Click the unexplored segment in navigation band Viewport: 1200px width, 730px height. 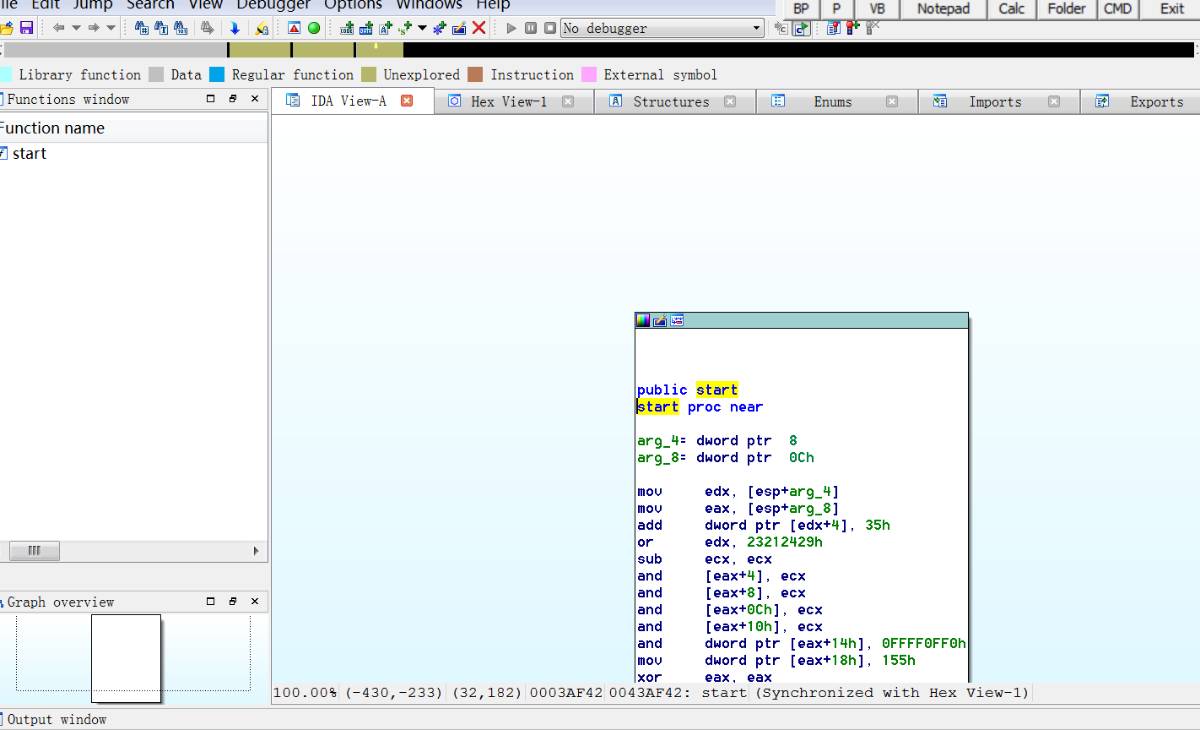point(260,50)
